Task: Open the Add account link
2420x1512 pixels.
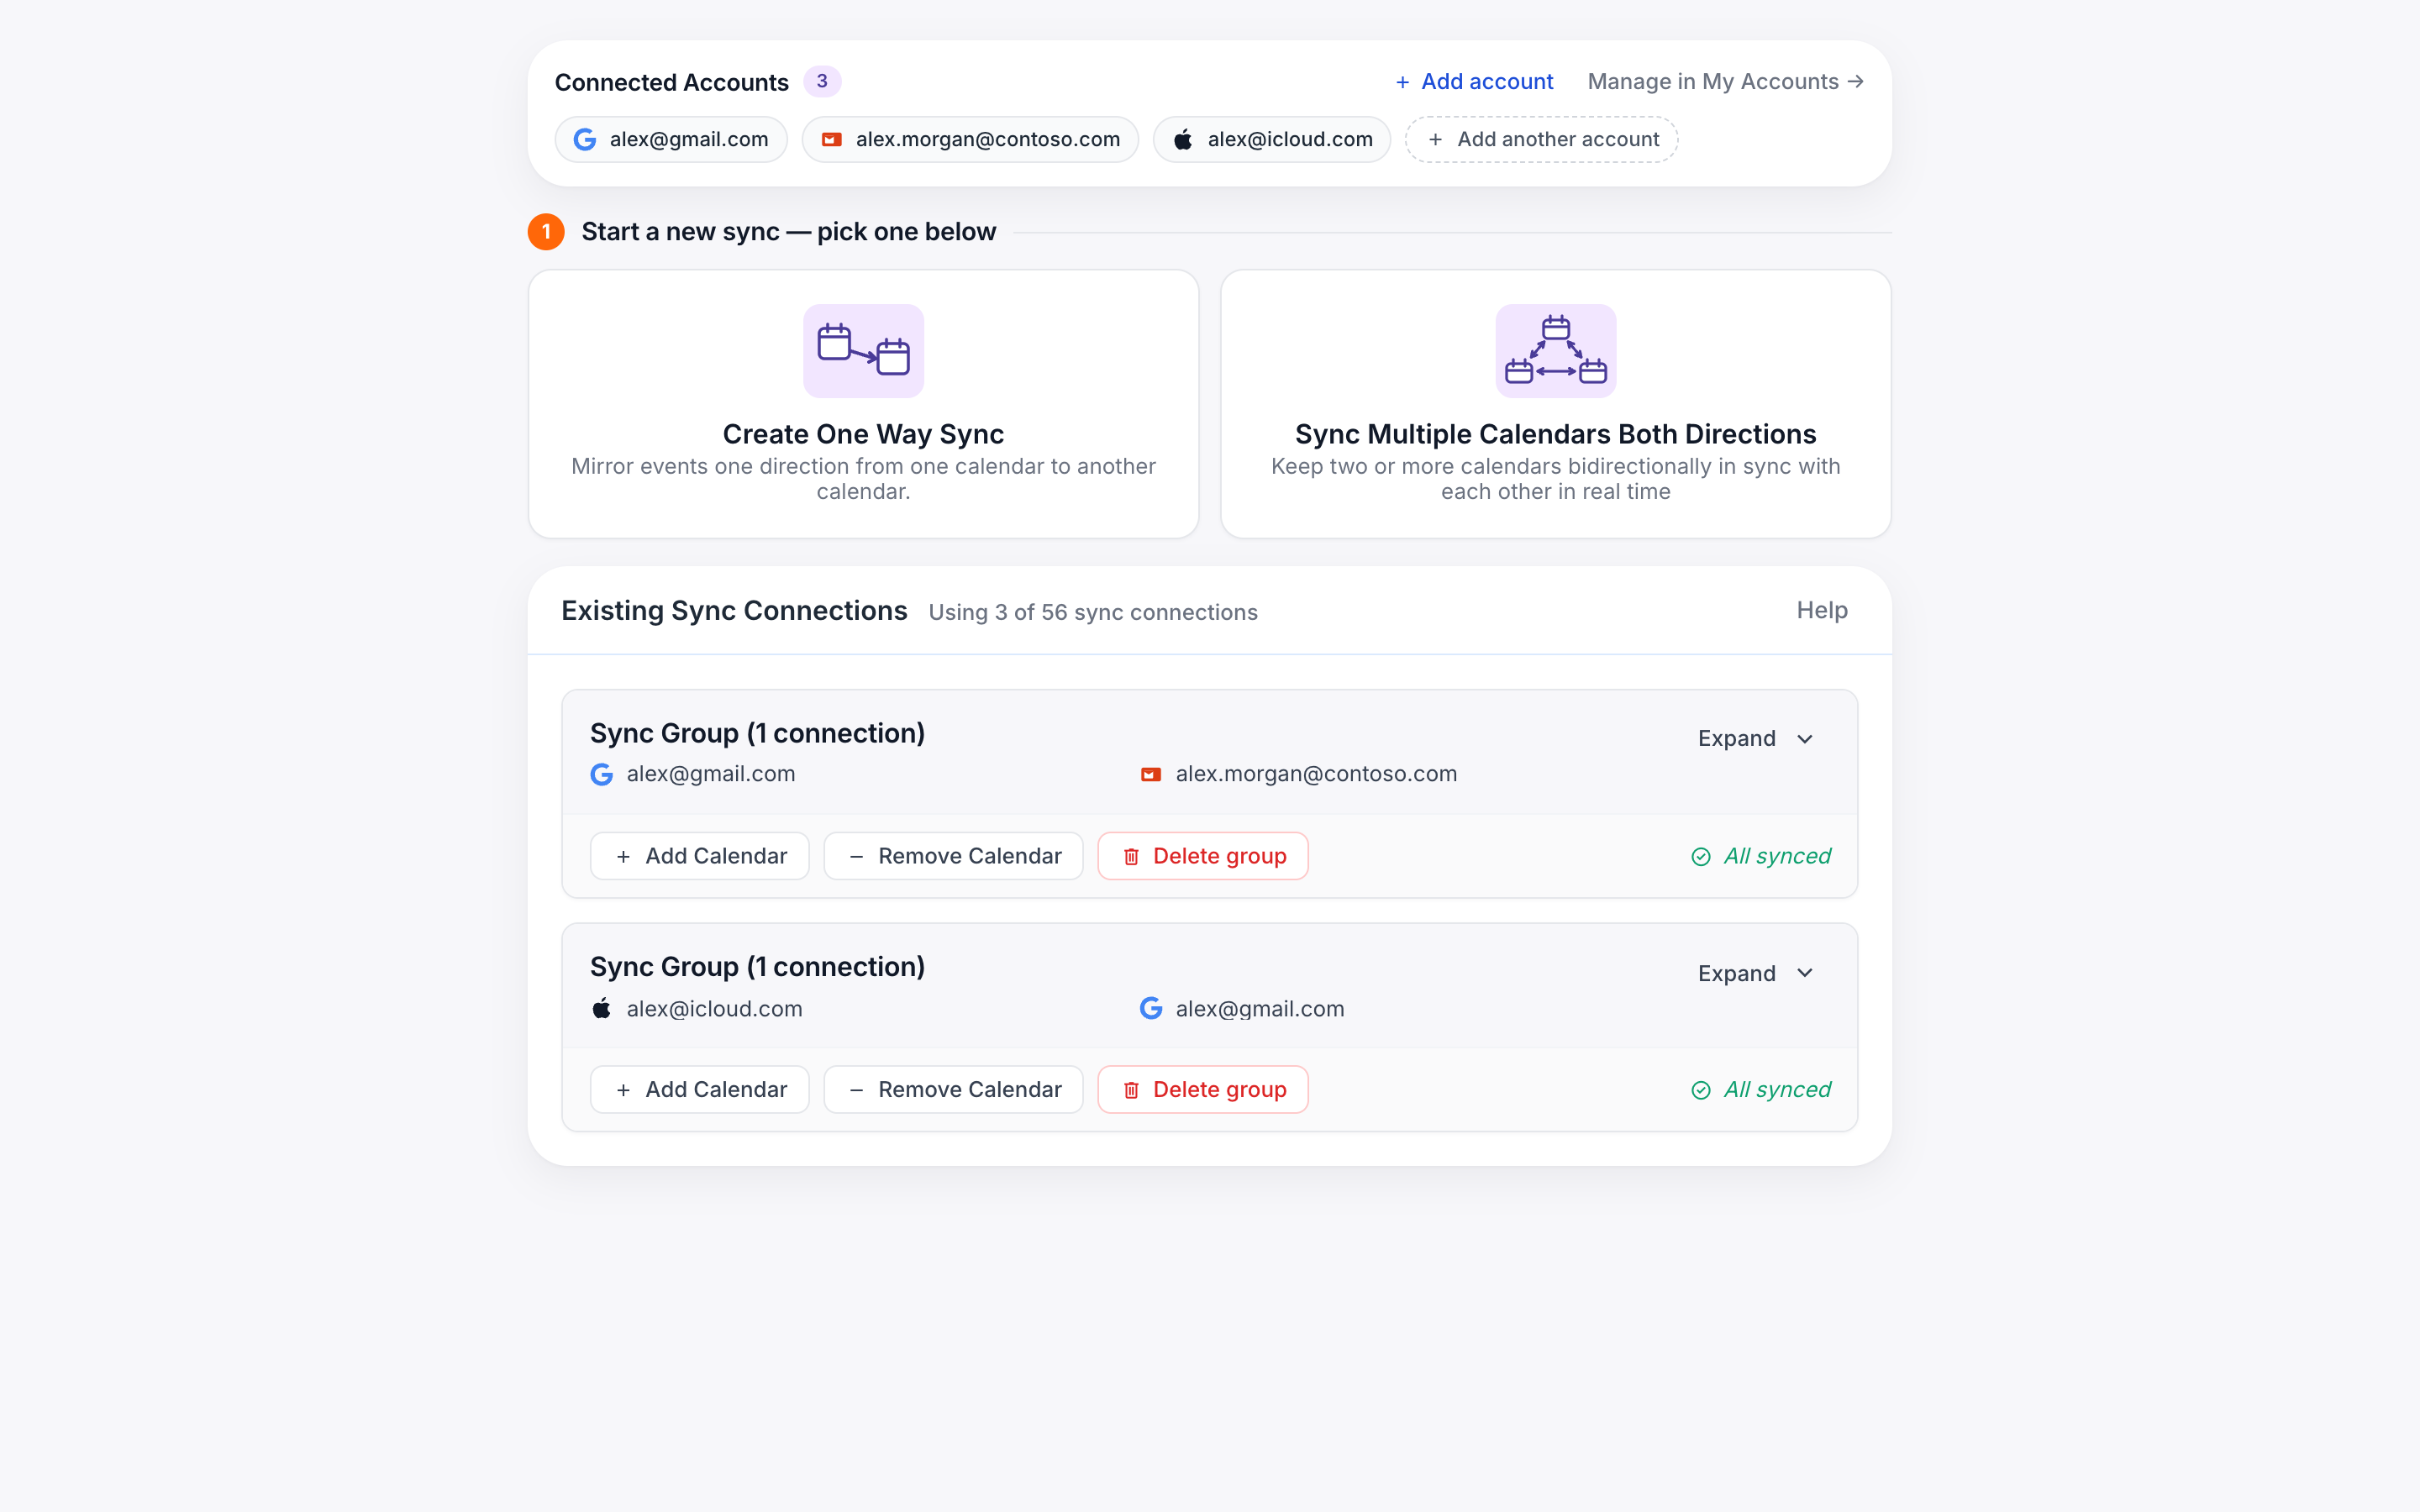Action: pyautogui.click(x=1474, y=81)
